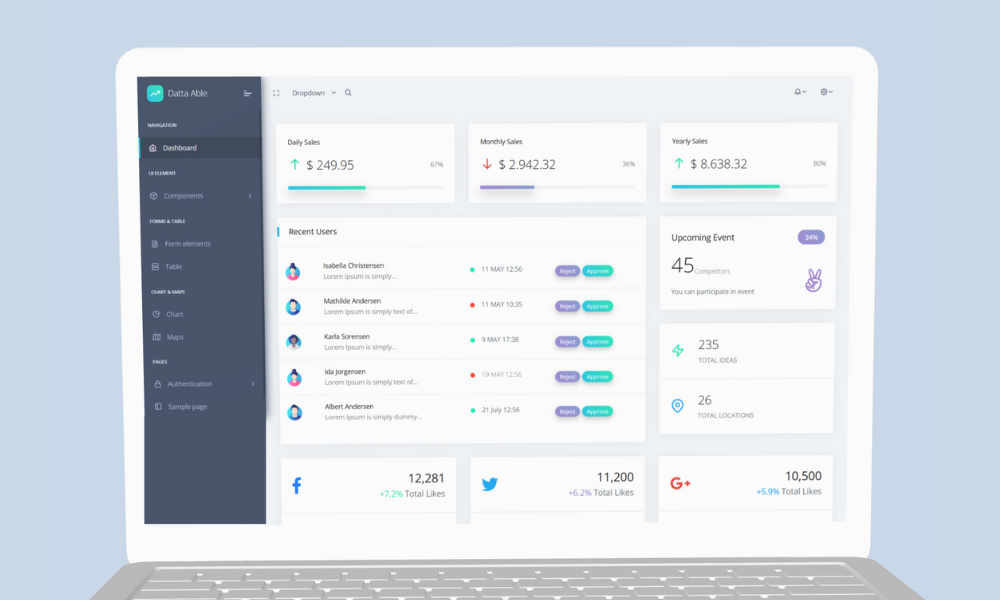
Task: Click the Datta Able logo icon
Action: pos(155,93)
